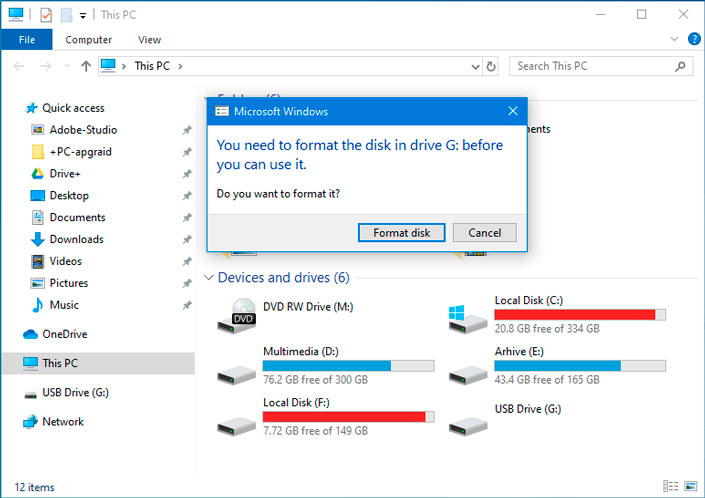This screenshot has height=498, width=705.
Task: Open address bar history dropdown
Action: click(x=475, y=67)
